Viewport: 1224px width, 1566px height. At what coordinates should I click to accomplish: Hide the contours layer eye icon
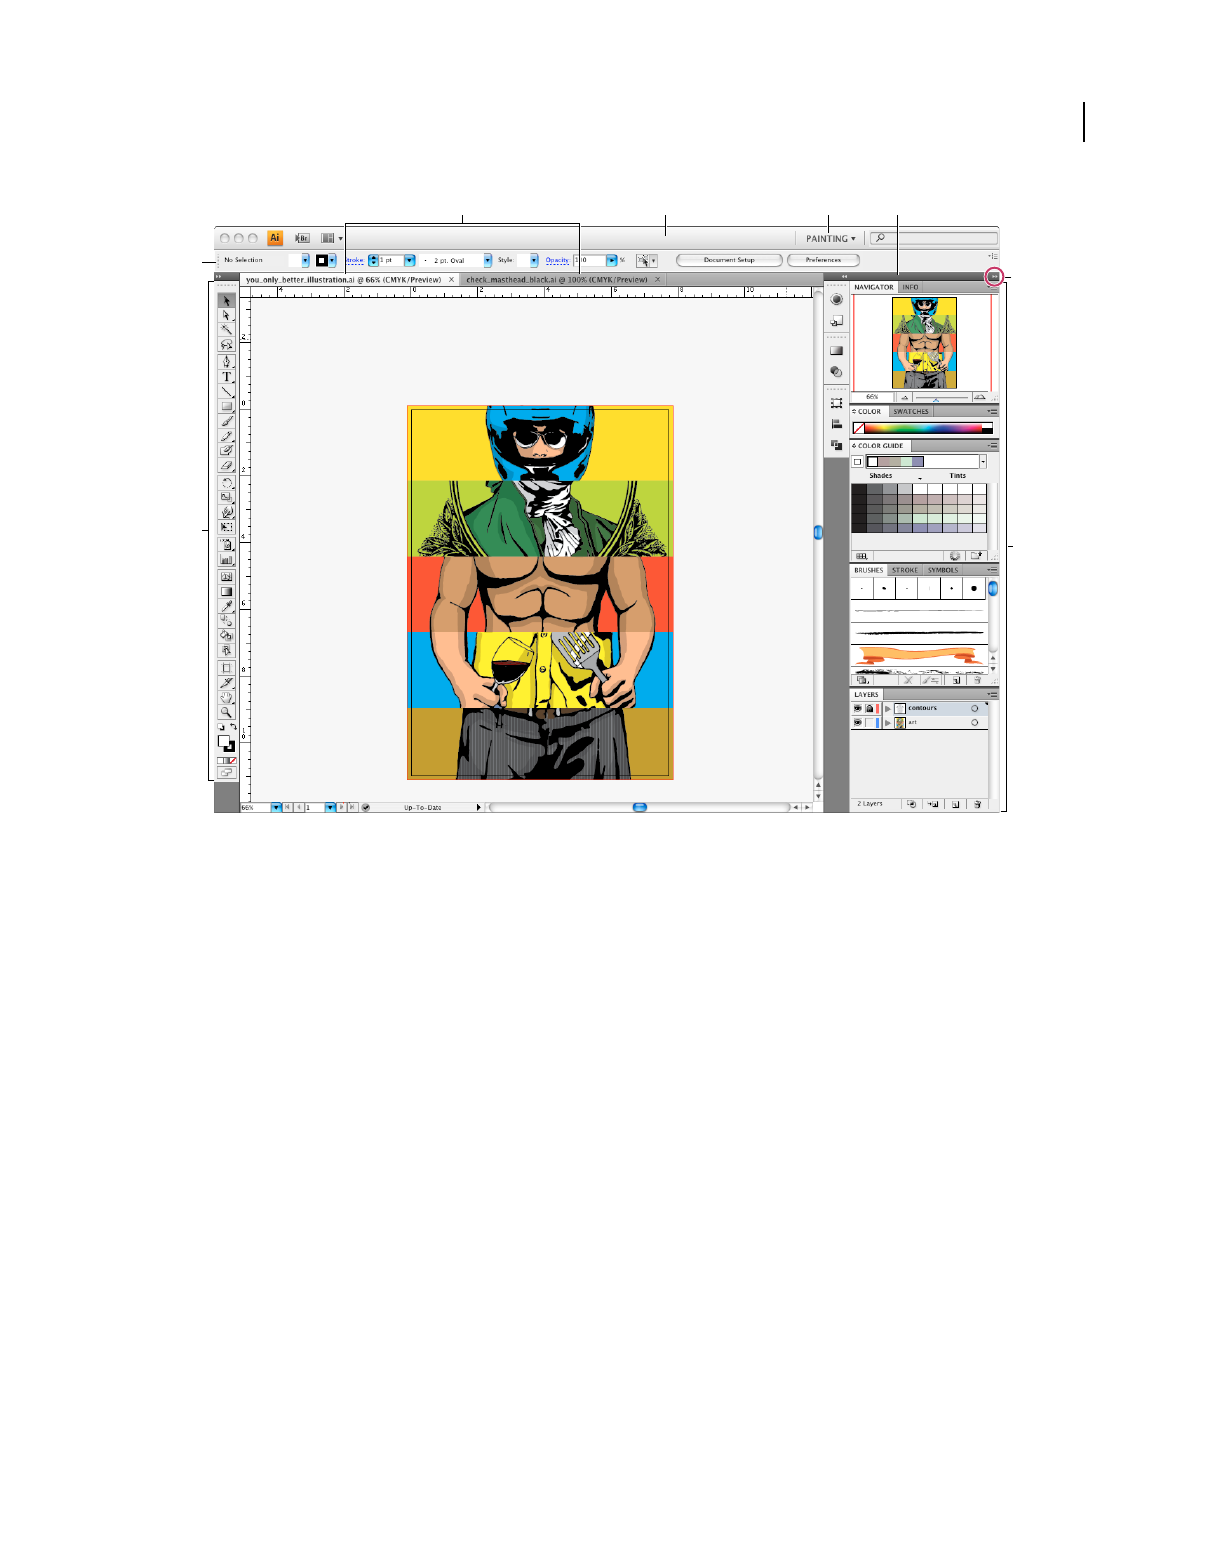(857, 708)
